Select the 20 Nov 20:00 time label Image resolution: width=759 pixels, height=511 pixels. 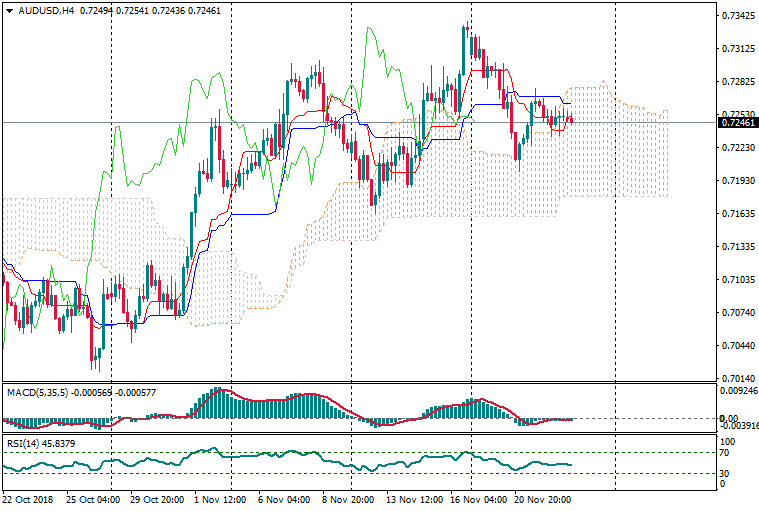coord(542,498)
